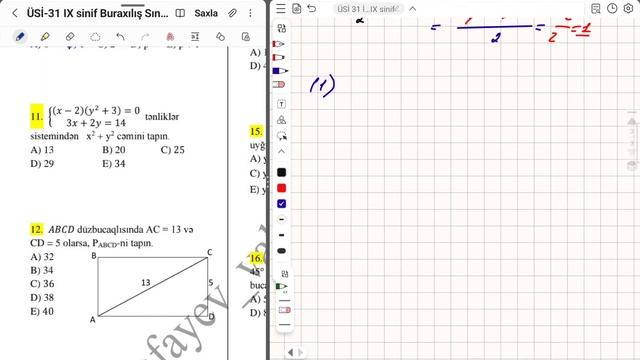Select answer option D) 38 of question 12
This screenshot has width=640, height=360.
(42, 298)
